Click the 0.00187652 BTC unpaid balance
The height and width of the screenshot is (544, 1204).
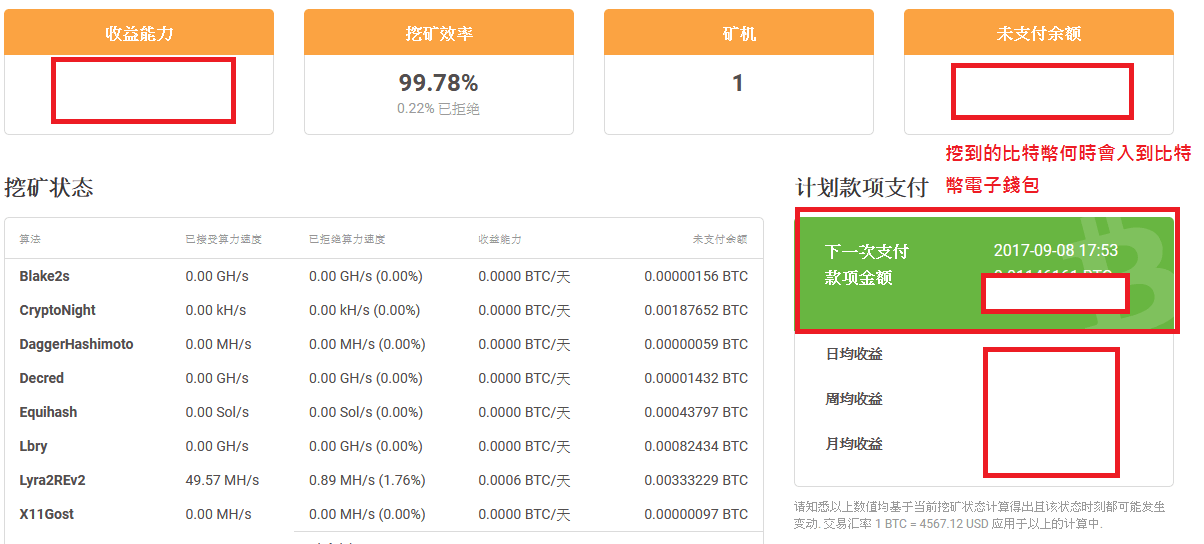[x=696, y=310]
